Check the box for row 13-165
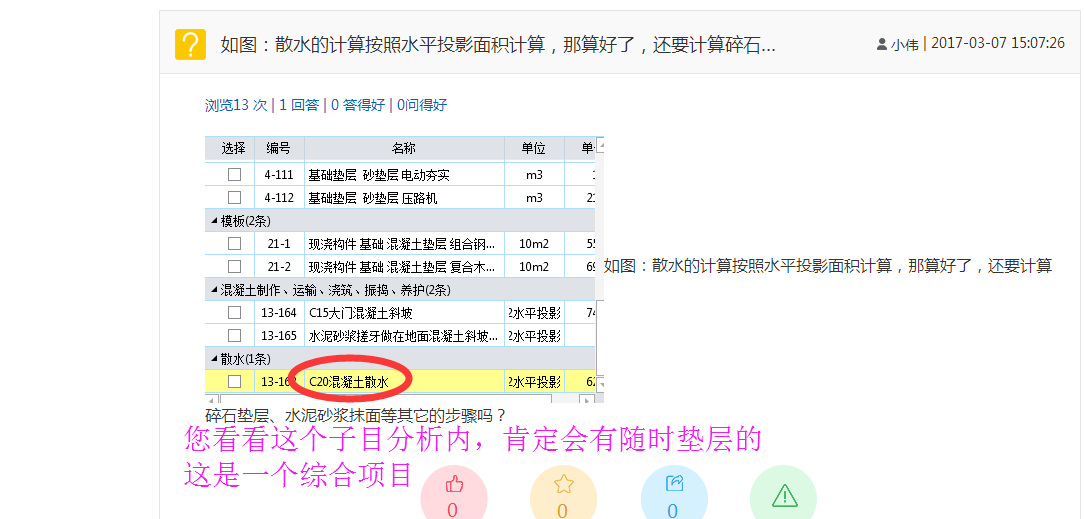 [x=235, y=336]
